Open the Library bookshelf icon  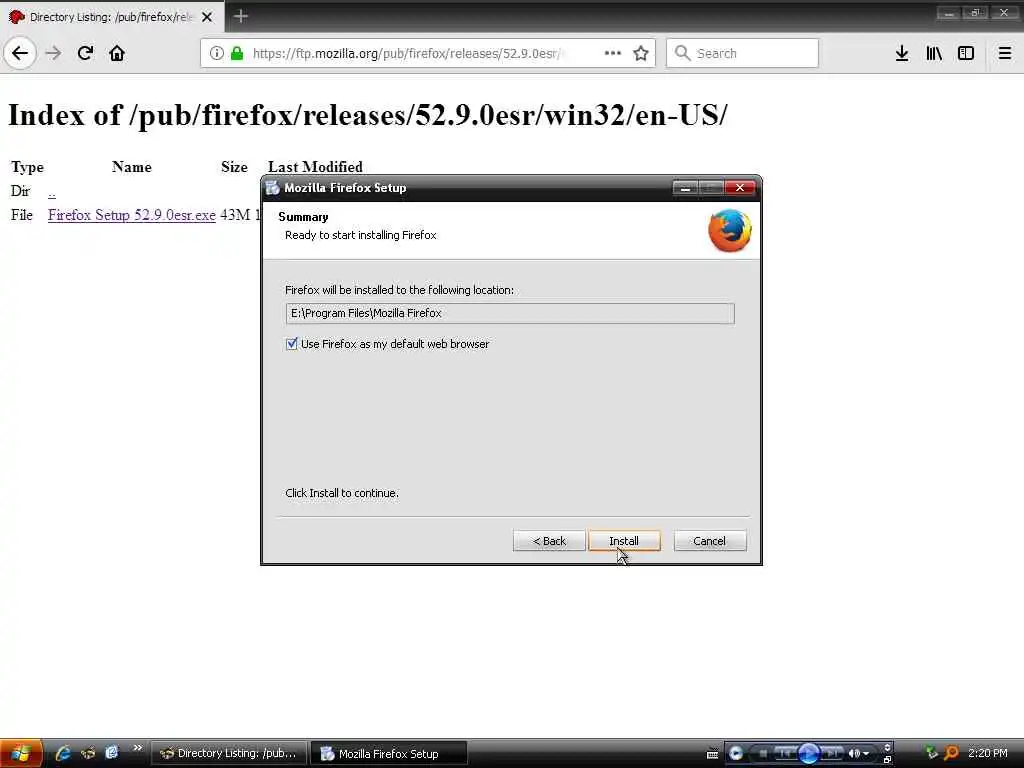pyautogui.click(x=934, y=53)
